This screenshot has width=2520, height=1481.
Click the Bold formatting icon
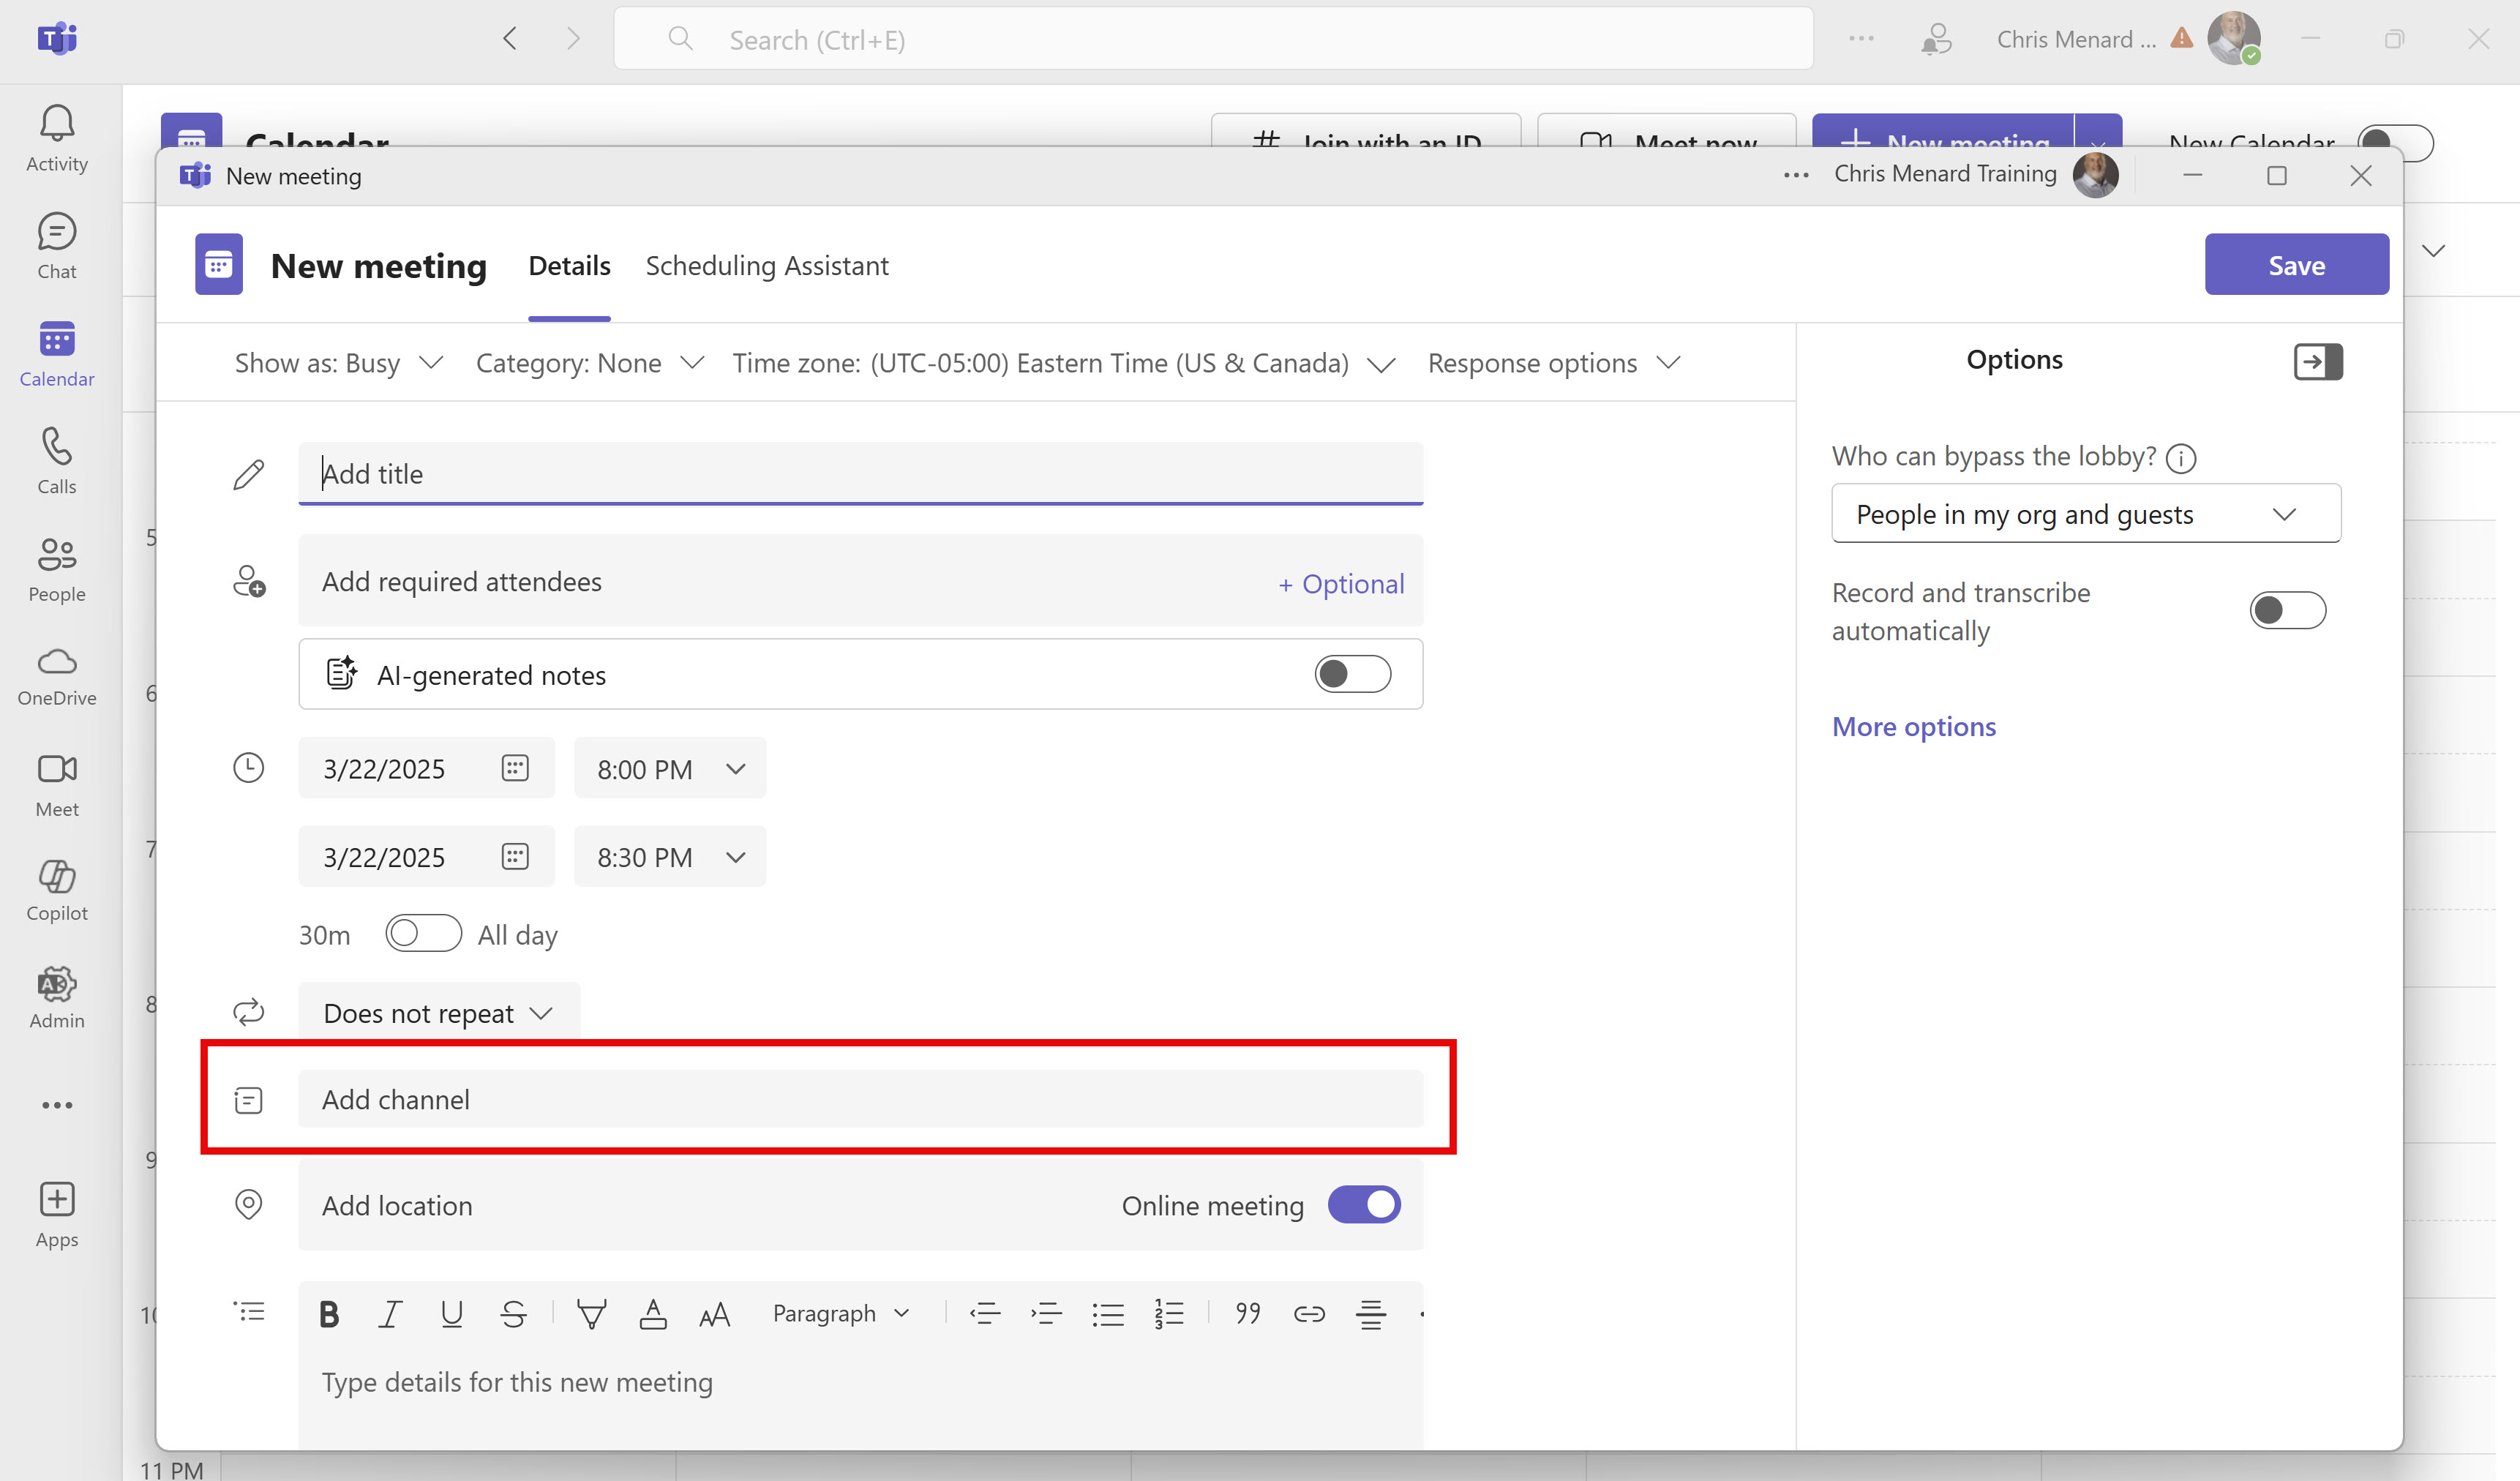329,1313
